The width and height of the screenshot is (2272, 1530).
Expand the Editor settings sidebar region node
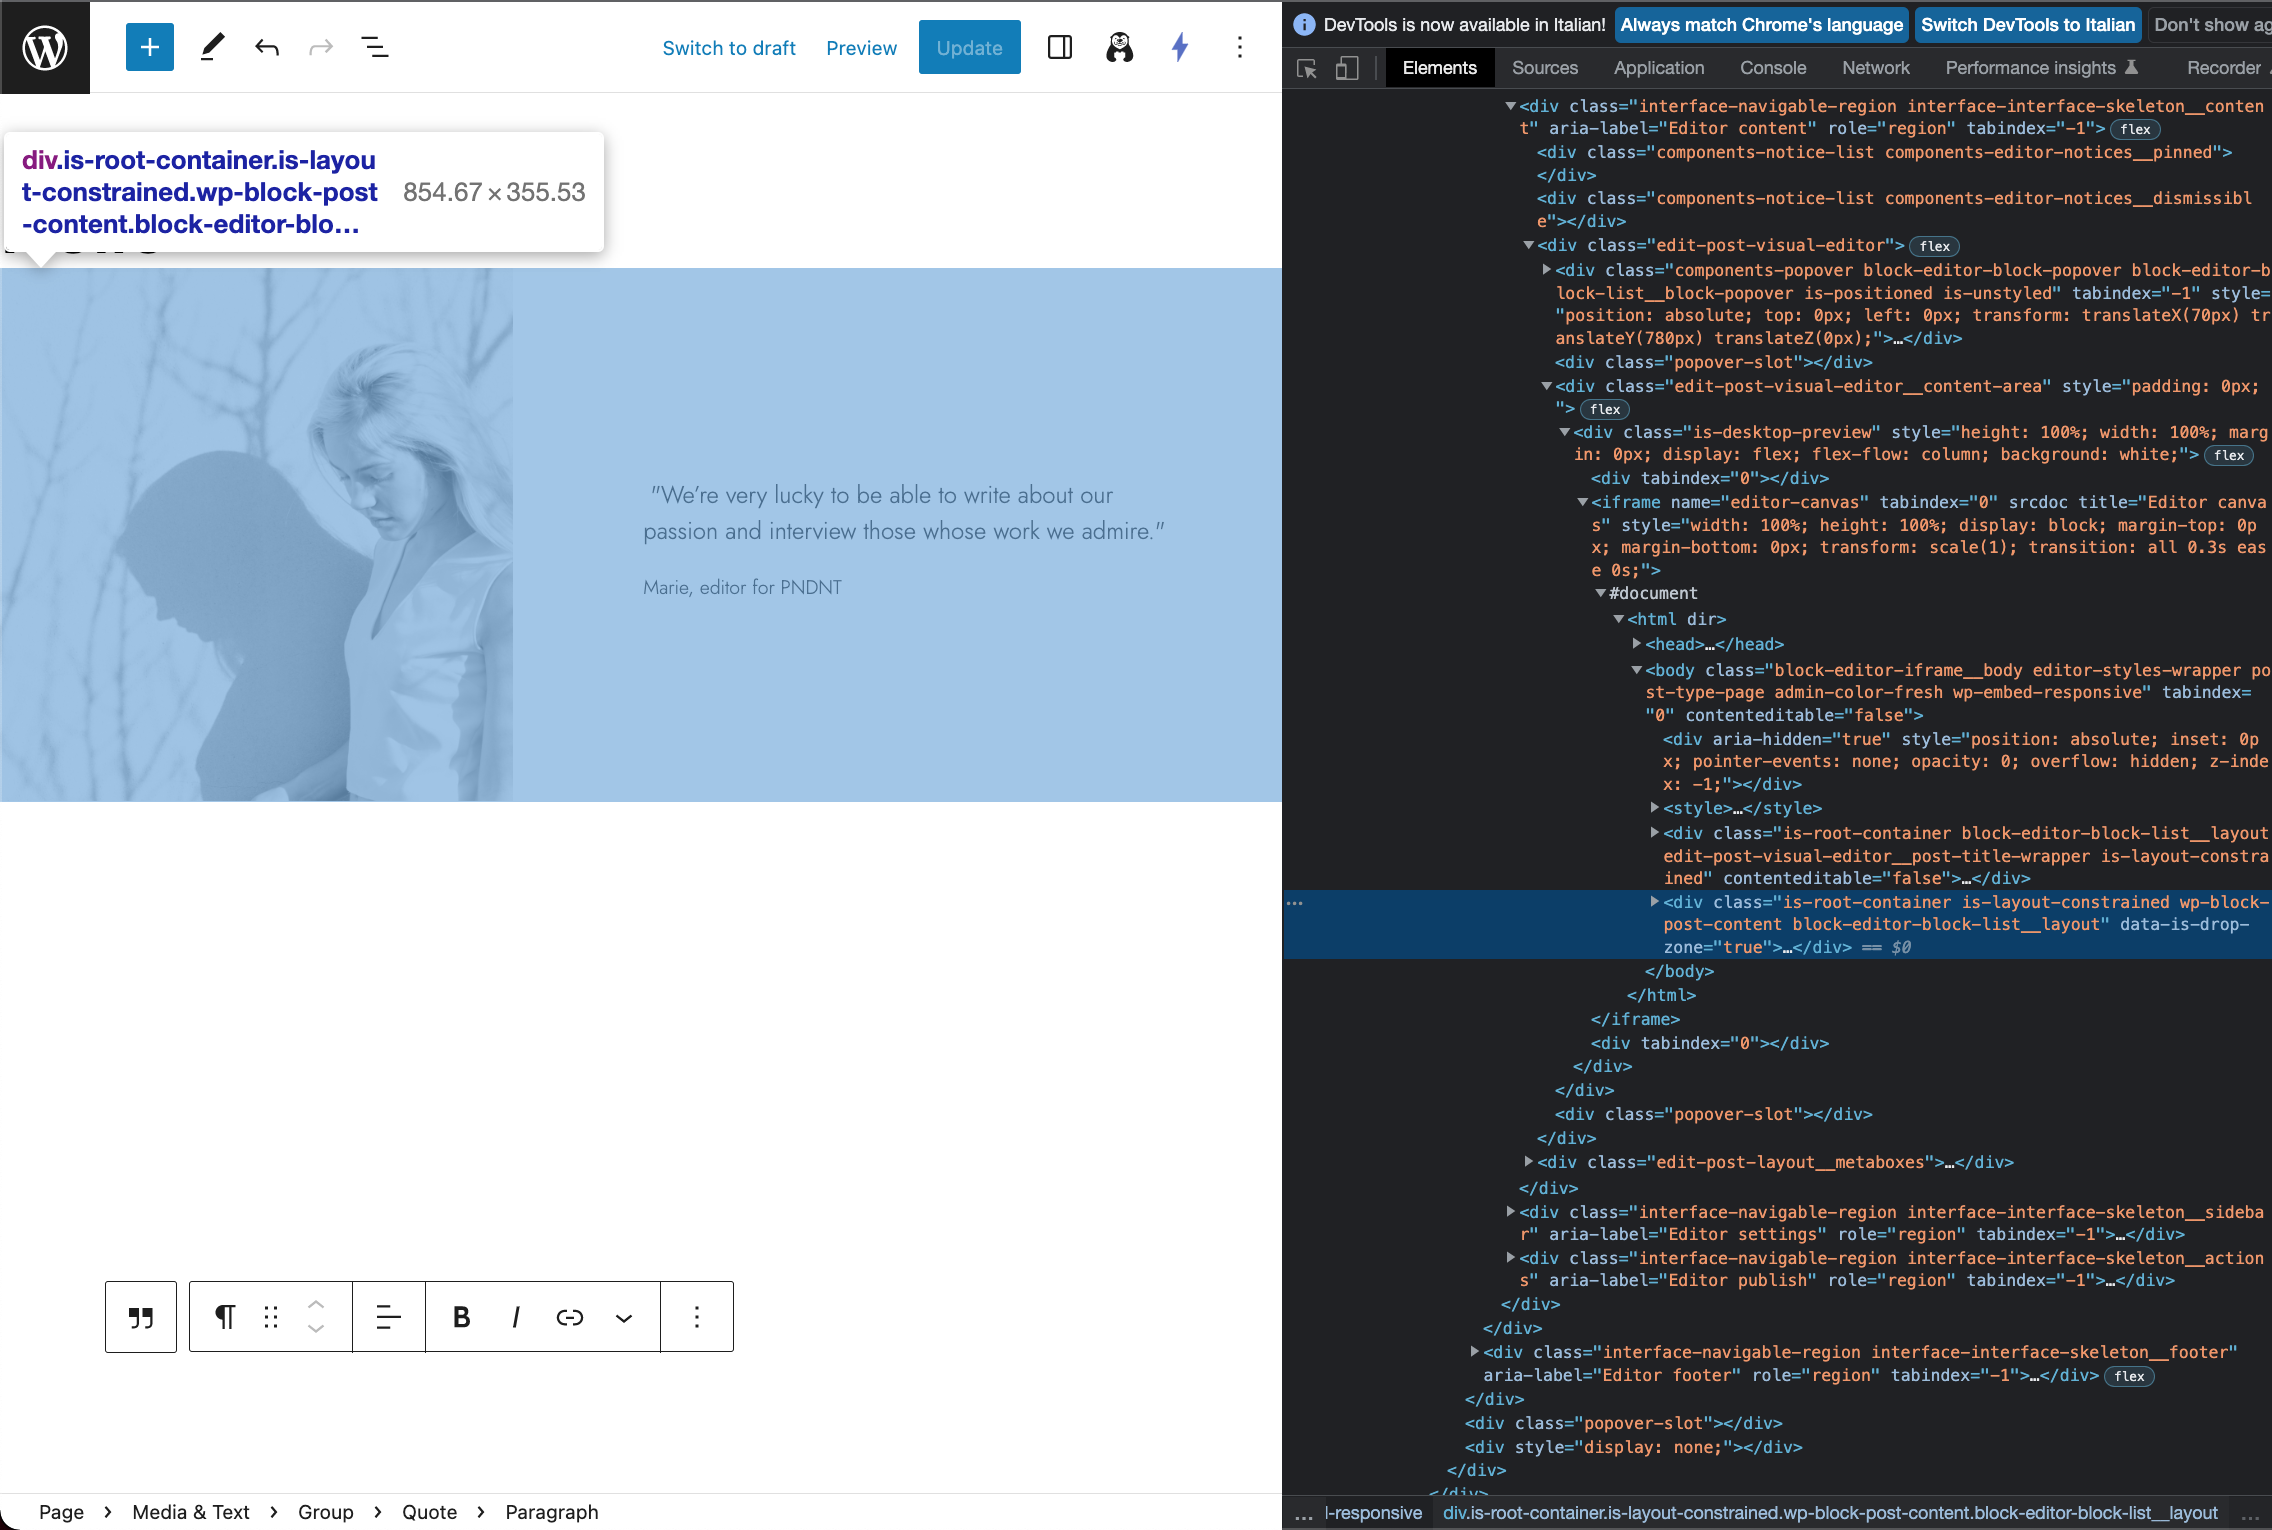click(1510, 1212)
